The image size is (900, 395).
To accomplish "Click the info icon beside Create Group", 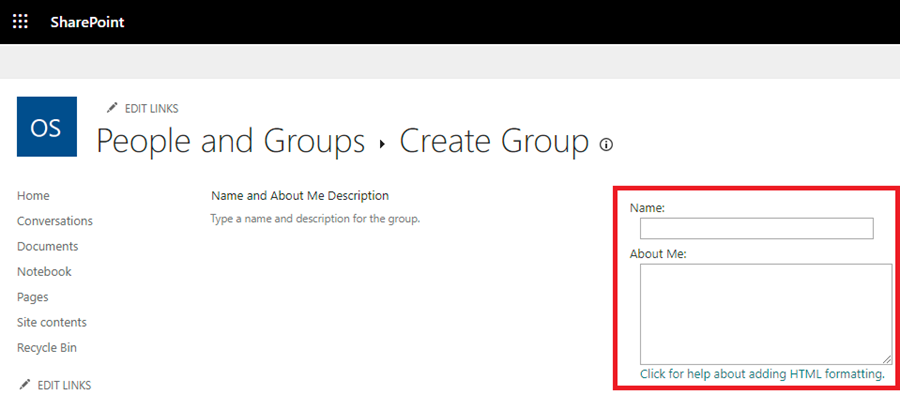I will 606,145.
